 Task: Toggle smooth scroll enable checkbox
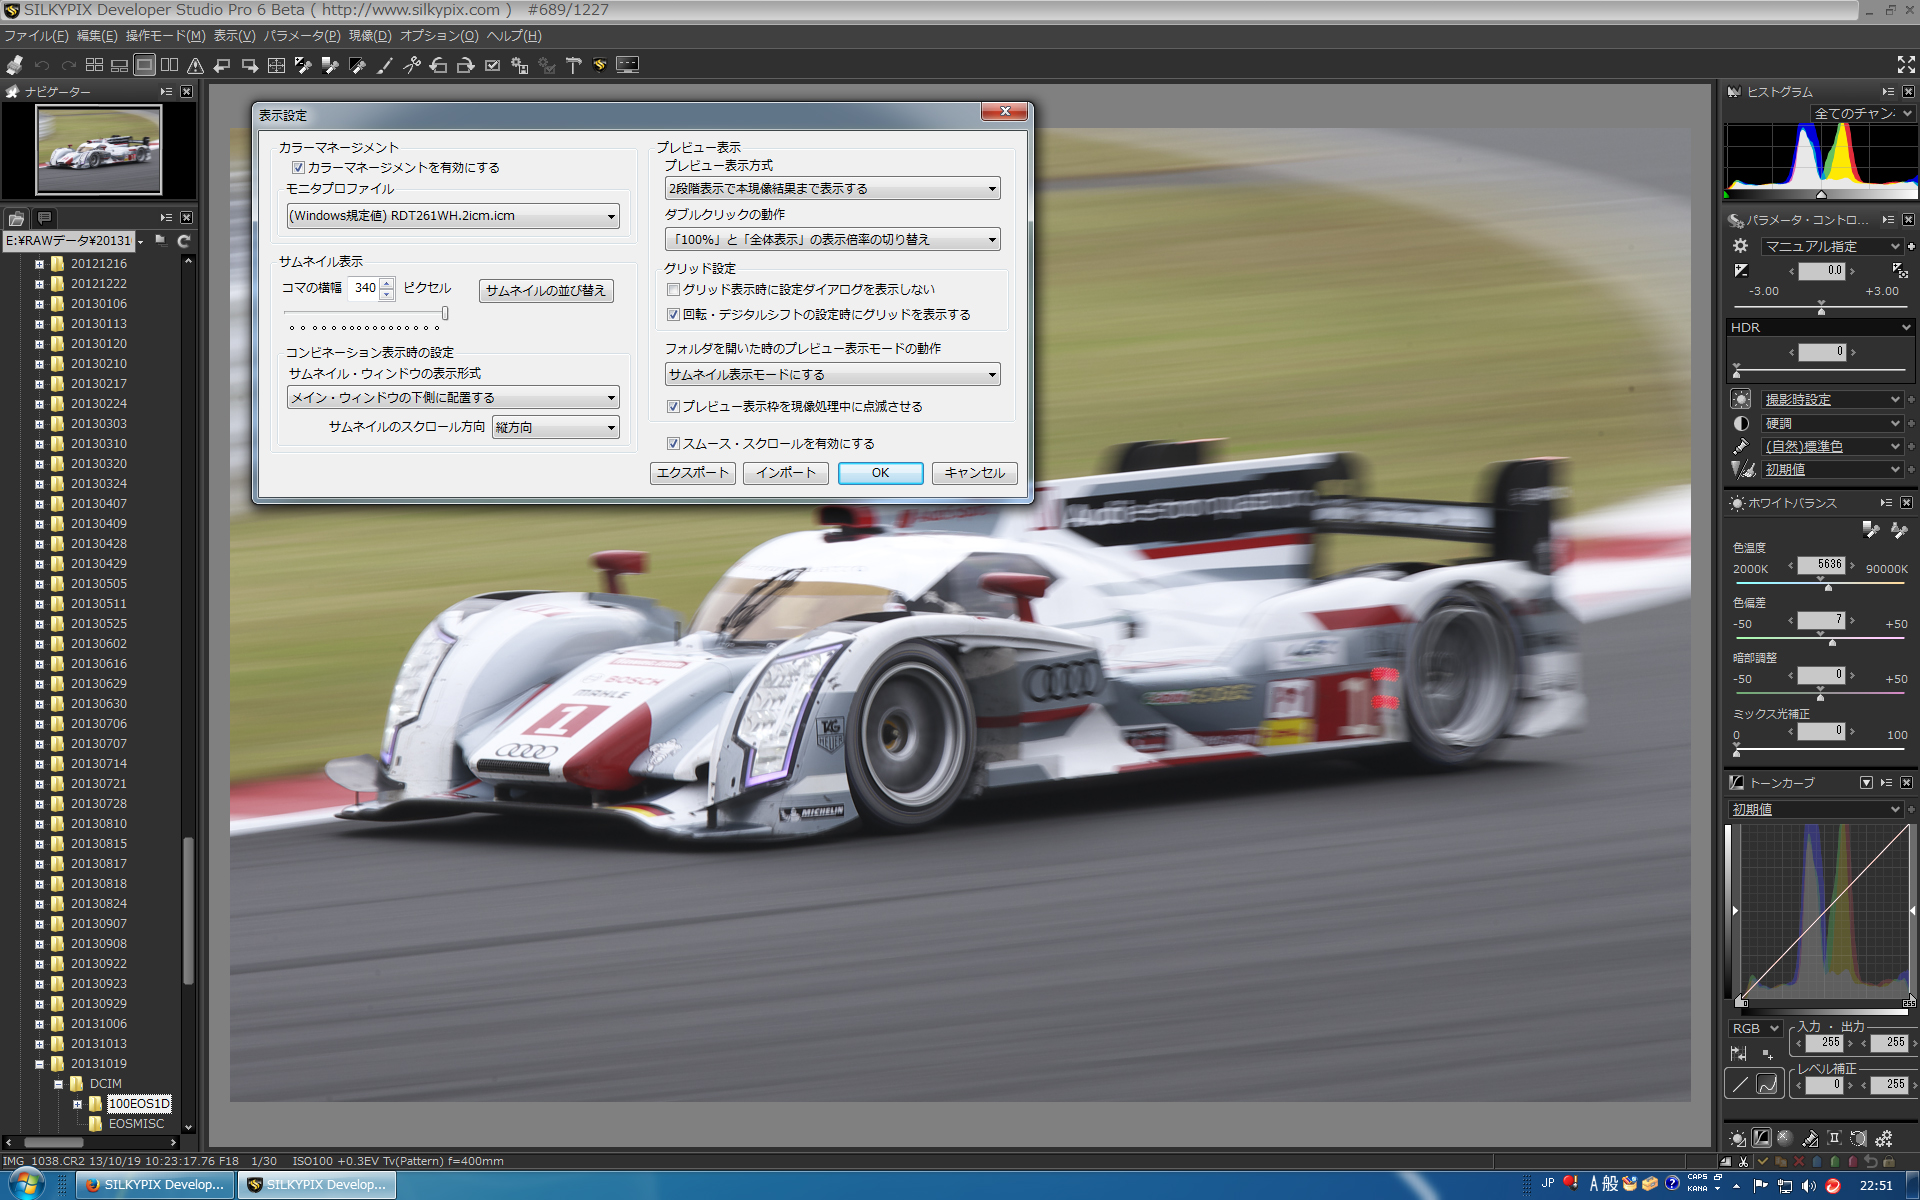pyautogui.click(x=673, y=444)
